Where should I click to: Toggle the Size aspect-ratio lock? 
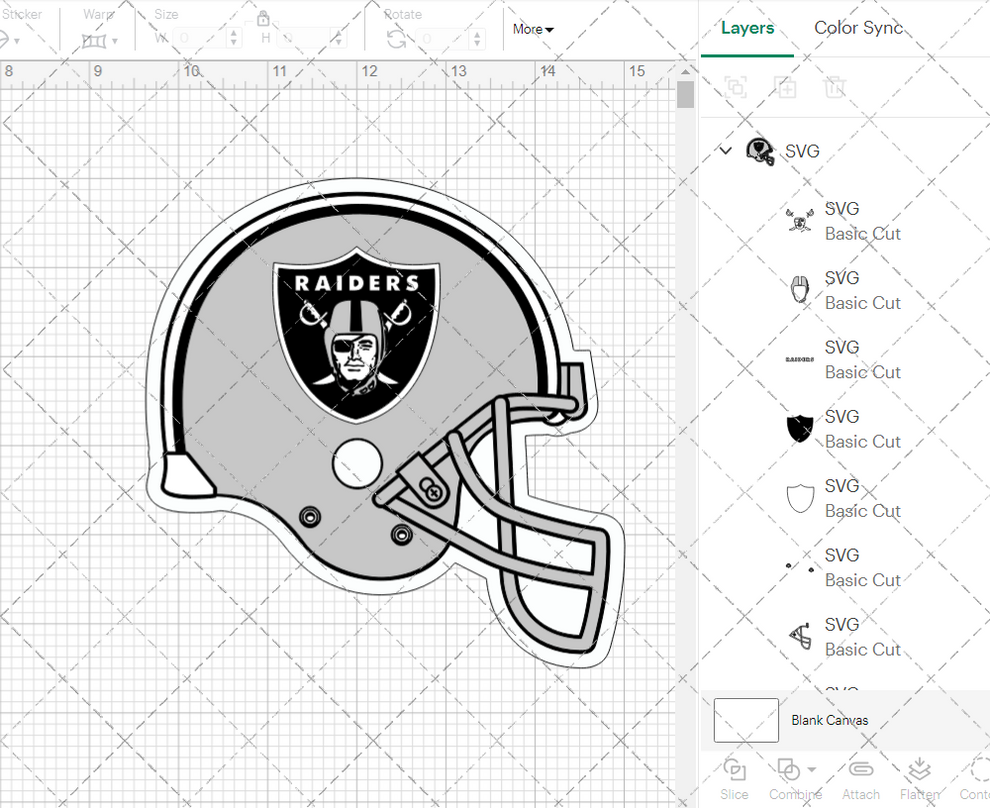pyautogui.click(x=263, y=20)
